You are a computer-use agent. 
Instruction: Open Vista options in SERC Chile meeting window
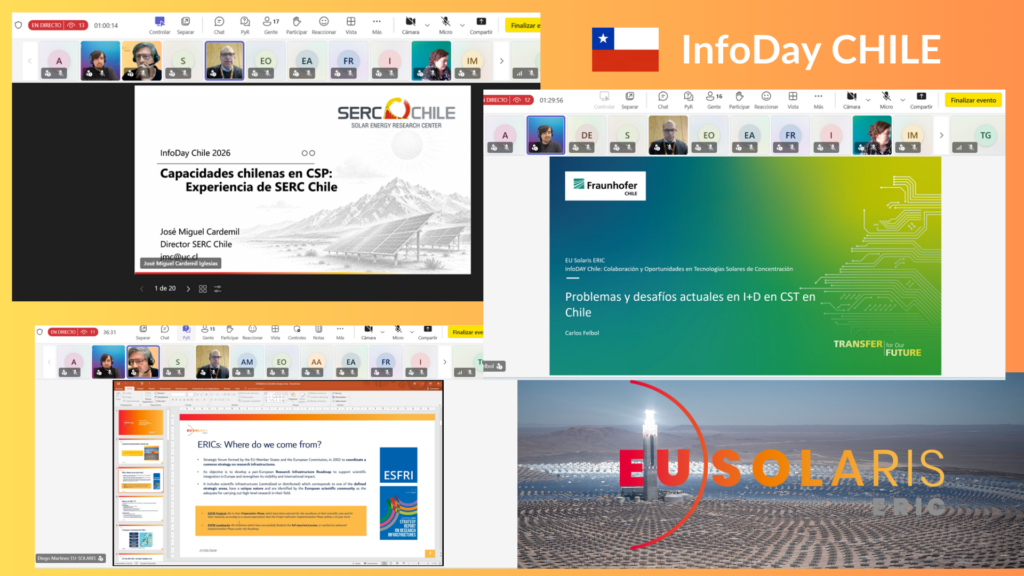click(351, 25)
